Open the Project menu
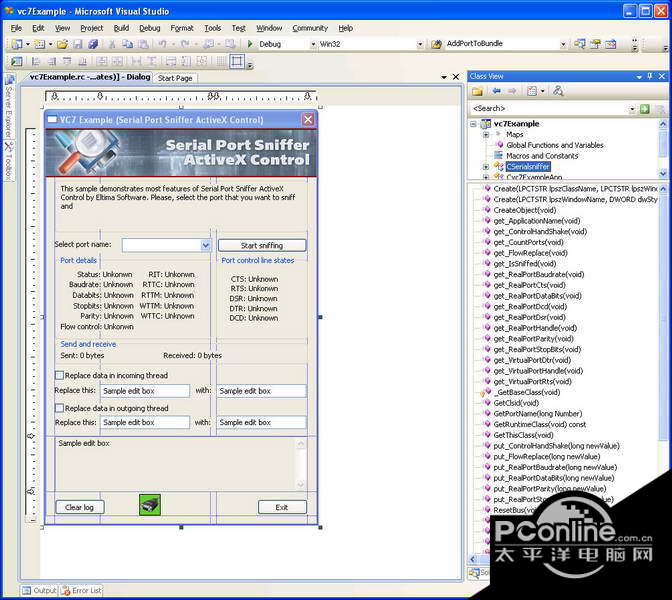 [x=92, y=28]
